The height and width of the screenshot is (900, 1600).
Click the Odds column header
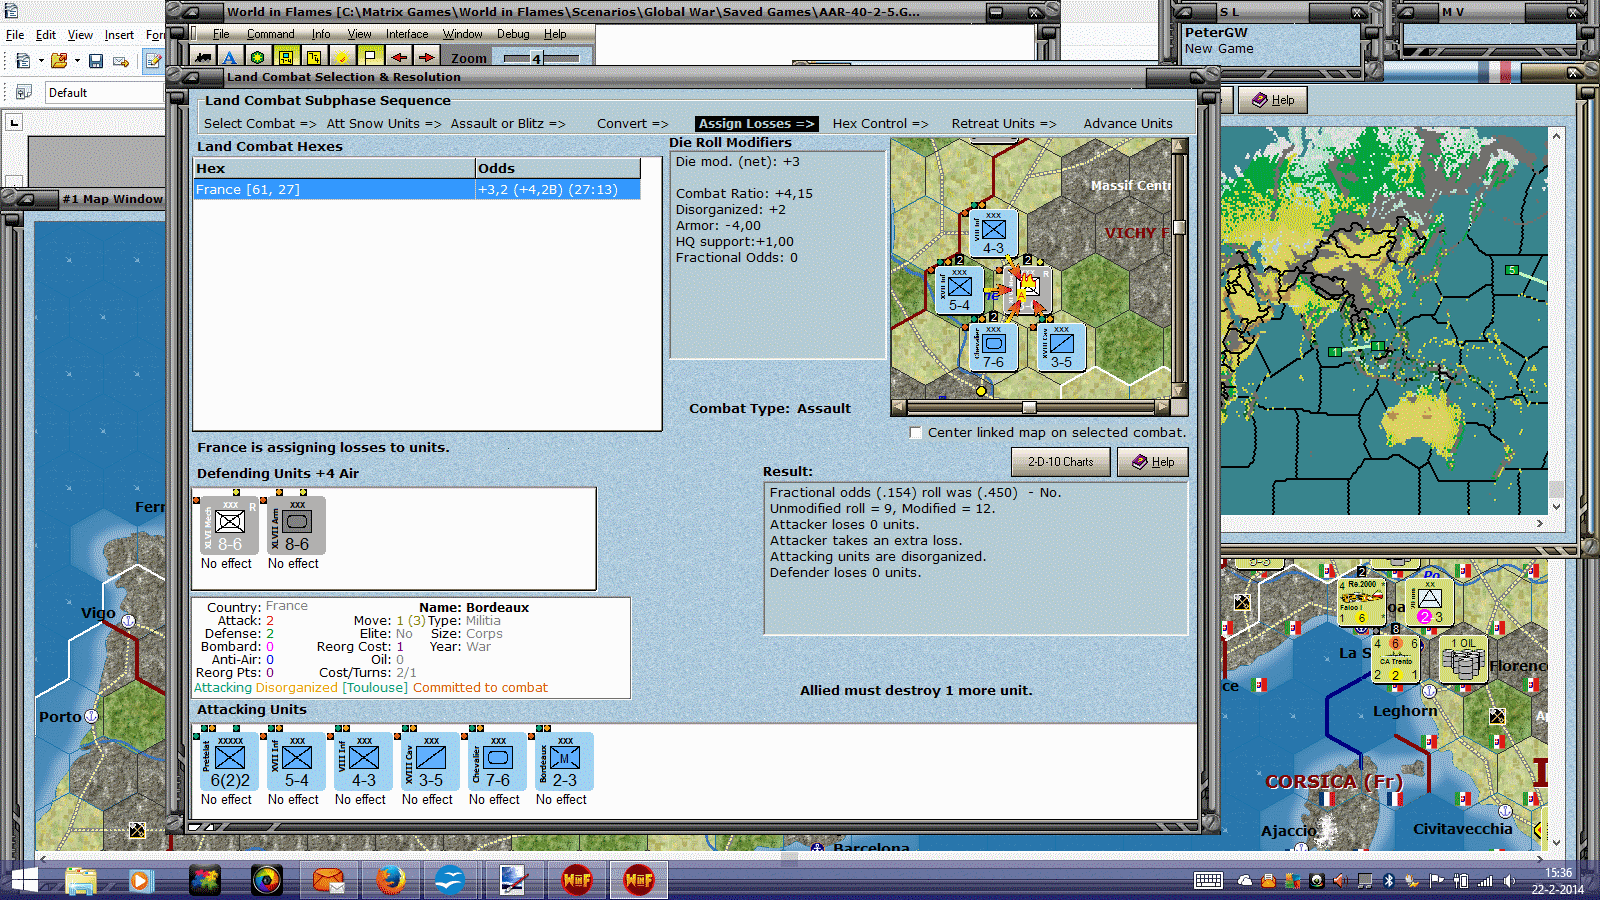click(558, 169)
